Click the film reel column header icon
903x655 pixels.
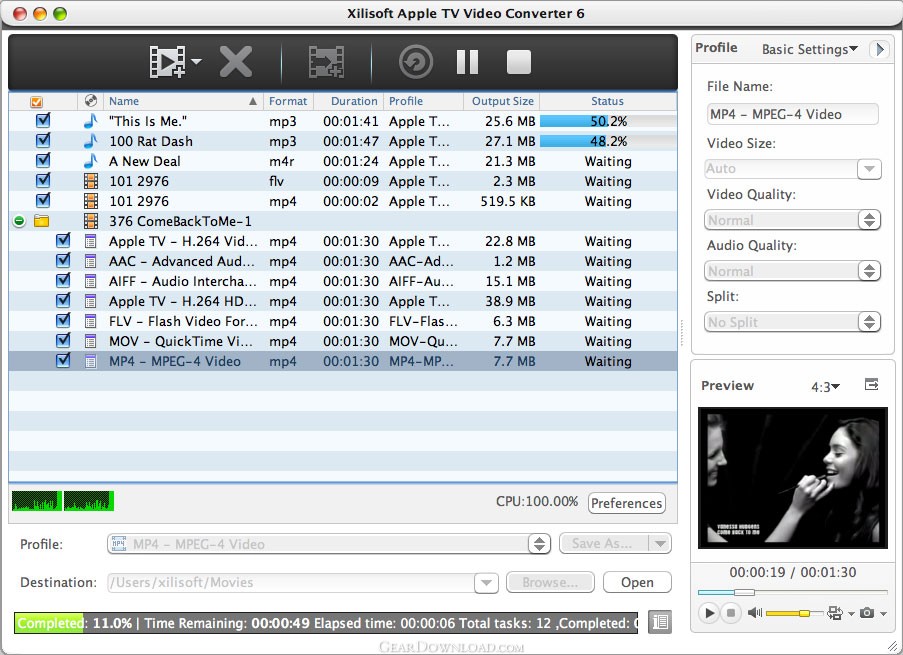90,101
